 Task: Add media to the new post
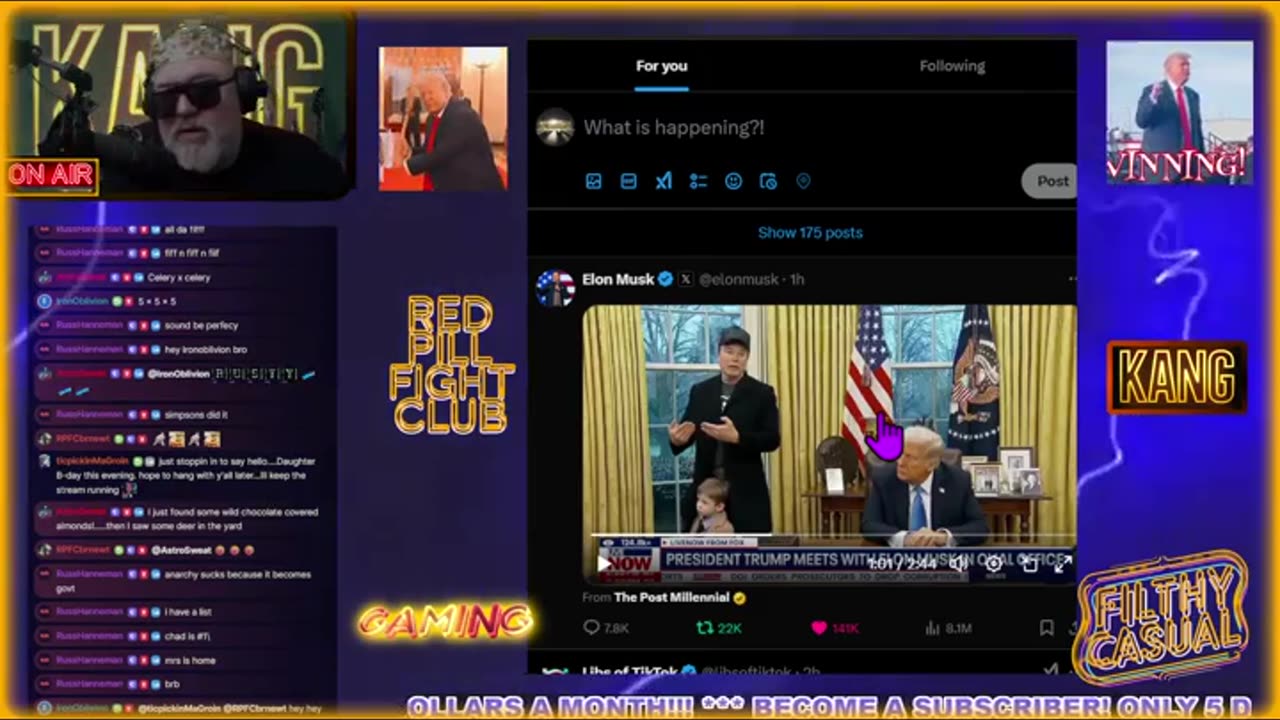pyautogui.click(x=593, y=181)
